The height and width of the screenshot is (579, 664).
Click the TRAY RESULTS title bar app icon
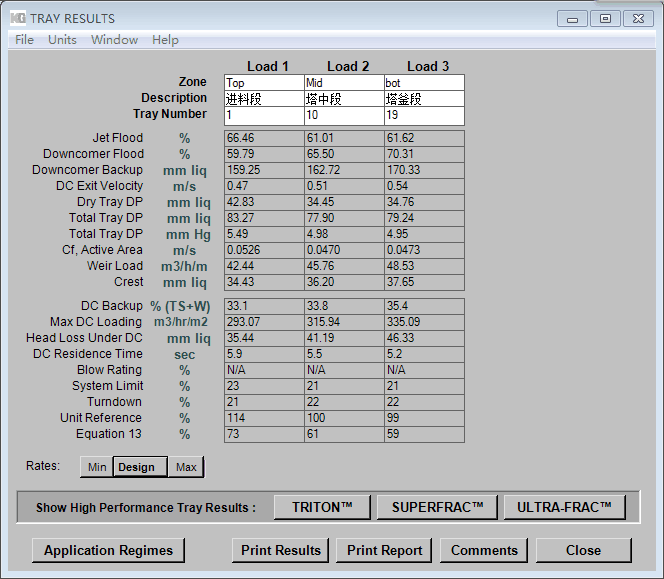[18, 18]
